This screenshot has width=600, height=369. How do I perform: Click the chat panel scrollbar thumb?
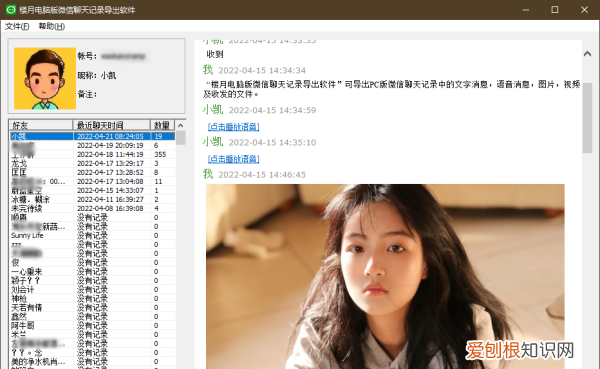(587, 118)
